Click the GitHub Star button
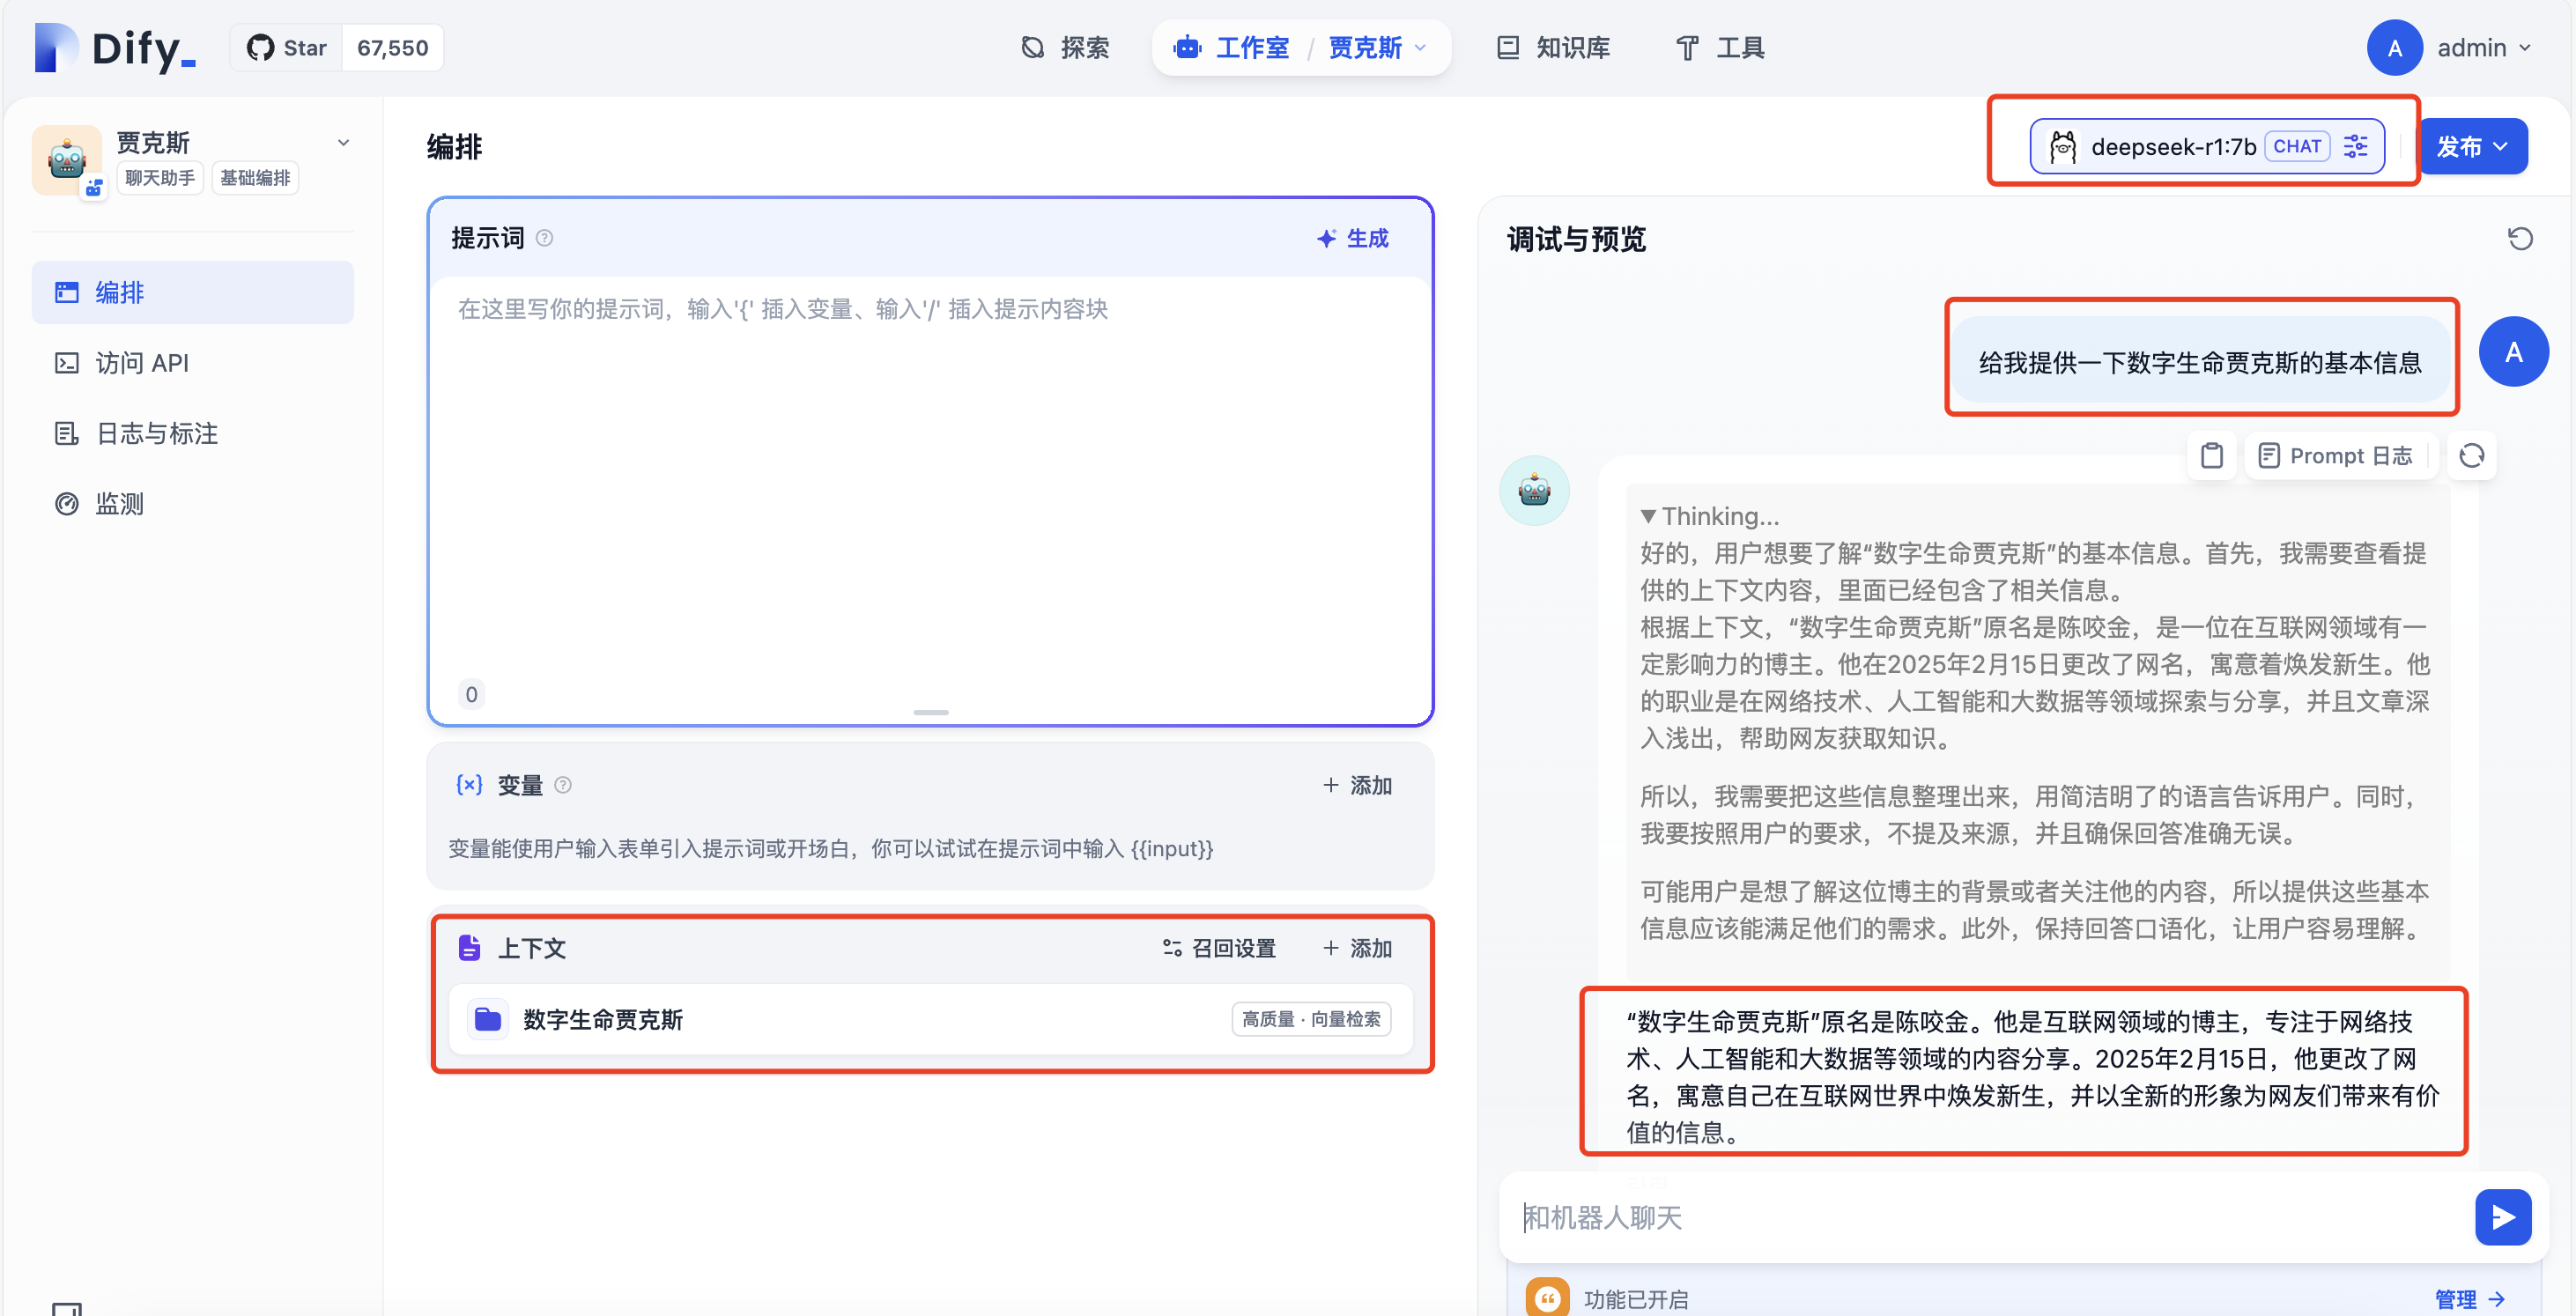Screen dimensions: 2576x1316 (x=287, y=48)
